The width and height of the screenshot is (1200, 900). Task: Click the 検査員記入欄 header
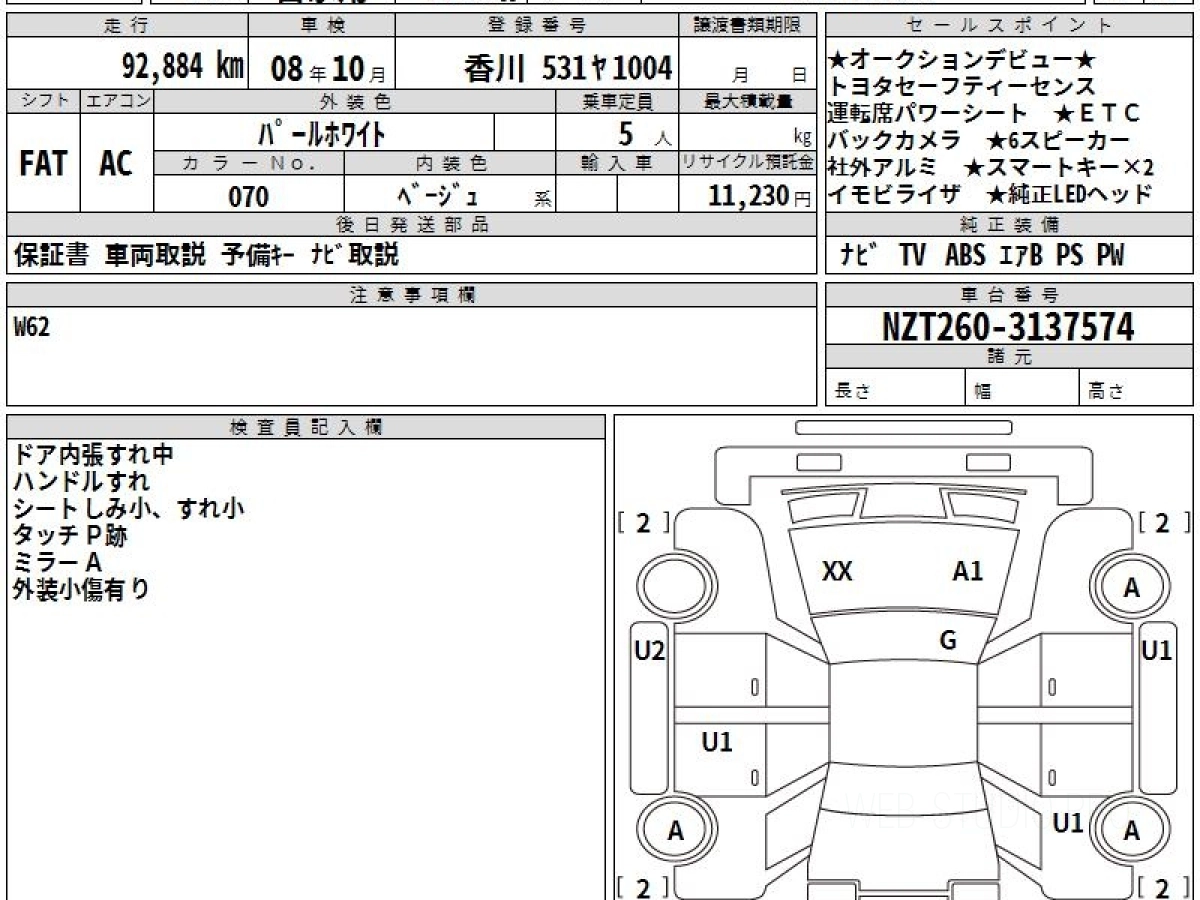306,426
